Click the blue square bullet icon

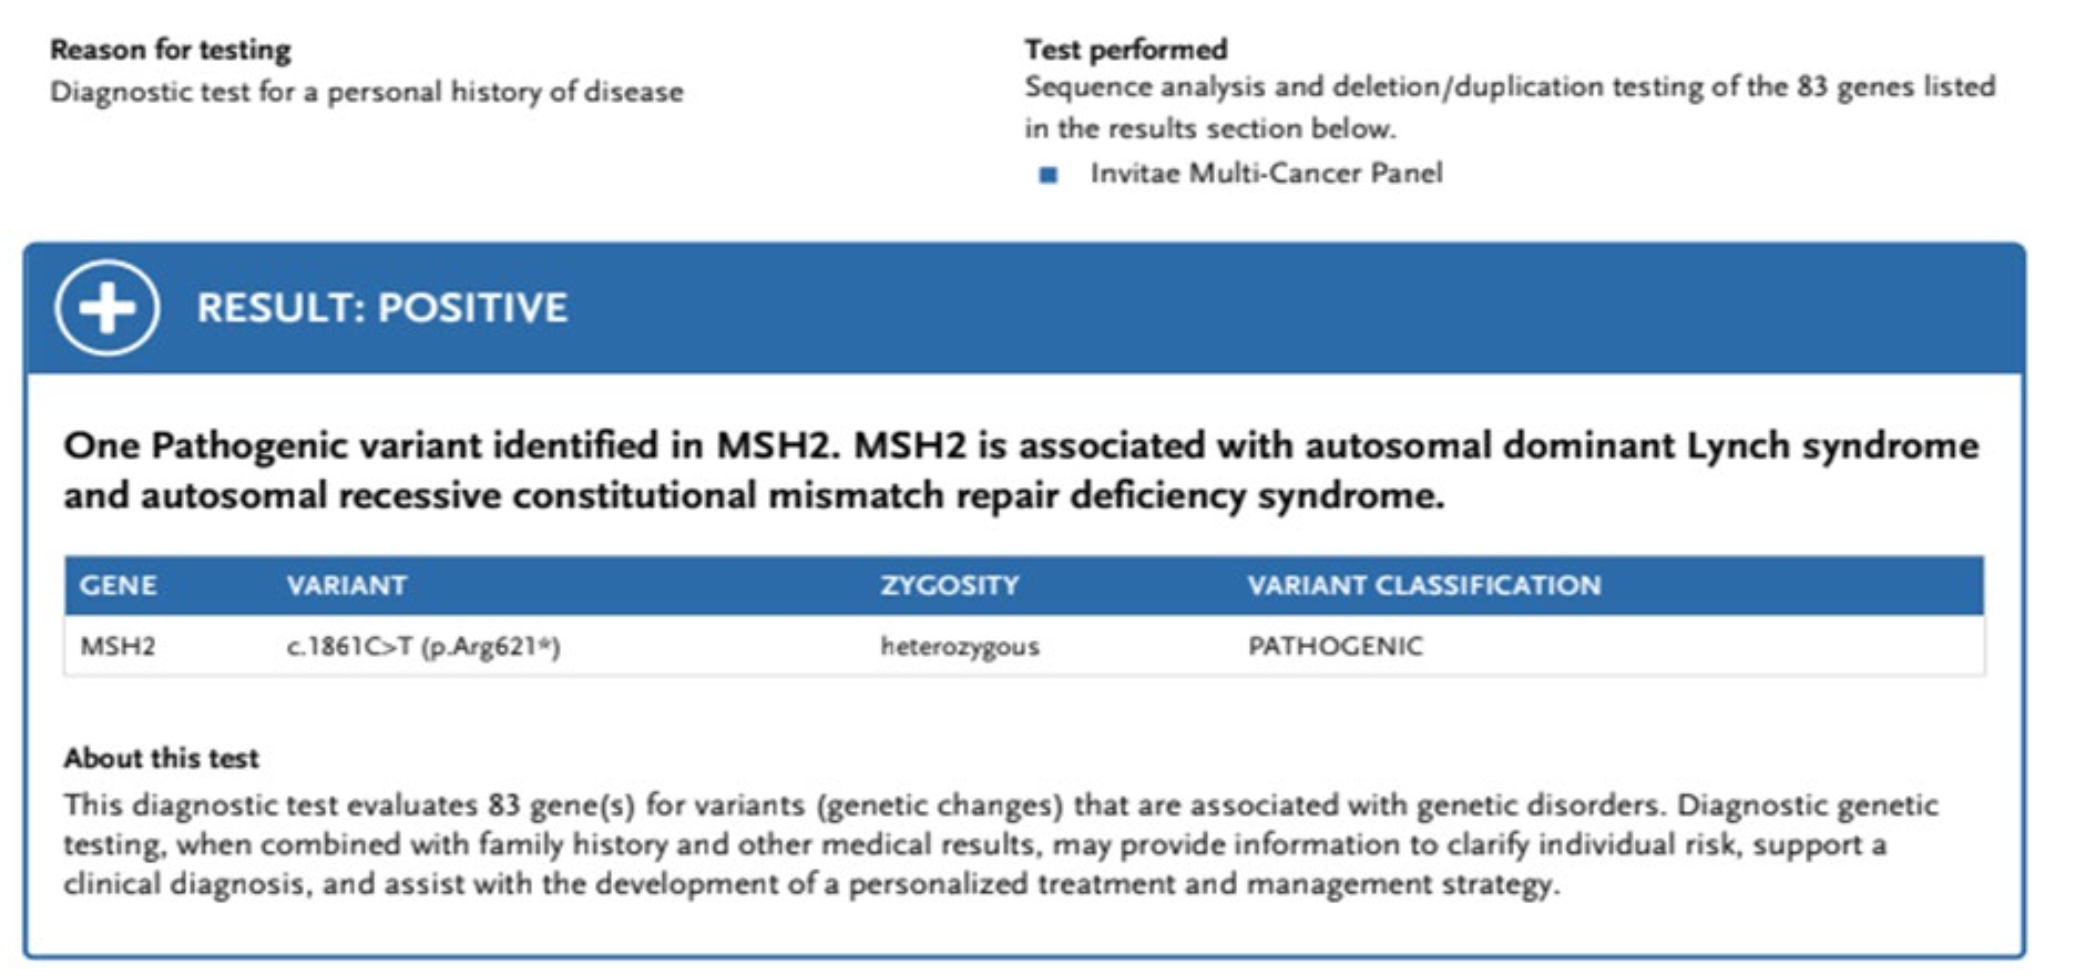tap(1048, 175)
